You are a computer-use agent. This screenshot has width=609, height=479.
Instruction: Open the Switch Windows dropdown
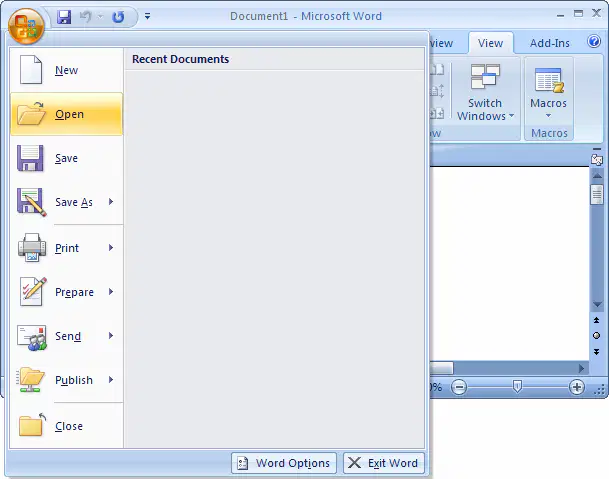tap(485, 93)
